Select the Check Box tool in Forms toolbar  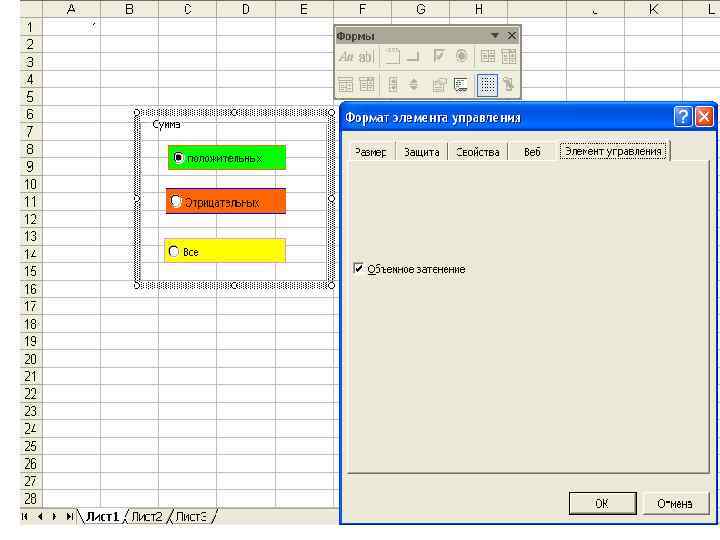pos(439,57)
